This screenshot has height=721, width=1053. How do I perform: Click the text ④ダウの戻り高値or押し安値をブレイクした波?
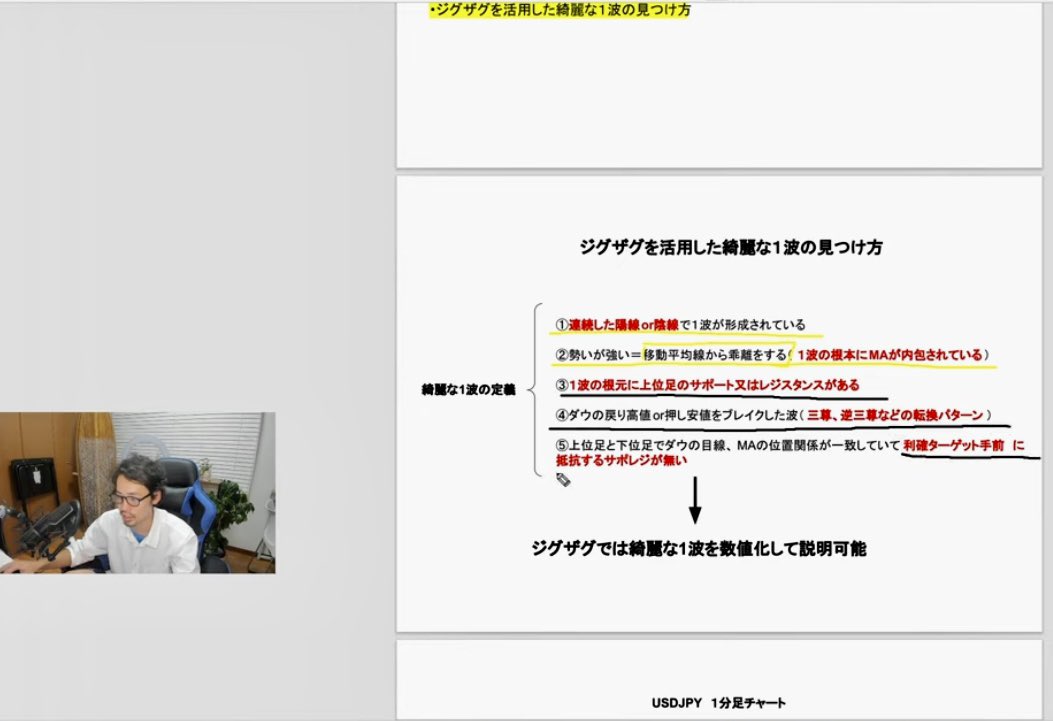pyautogui.click(x=676, y=416)
